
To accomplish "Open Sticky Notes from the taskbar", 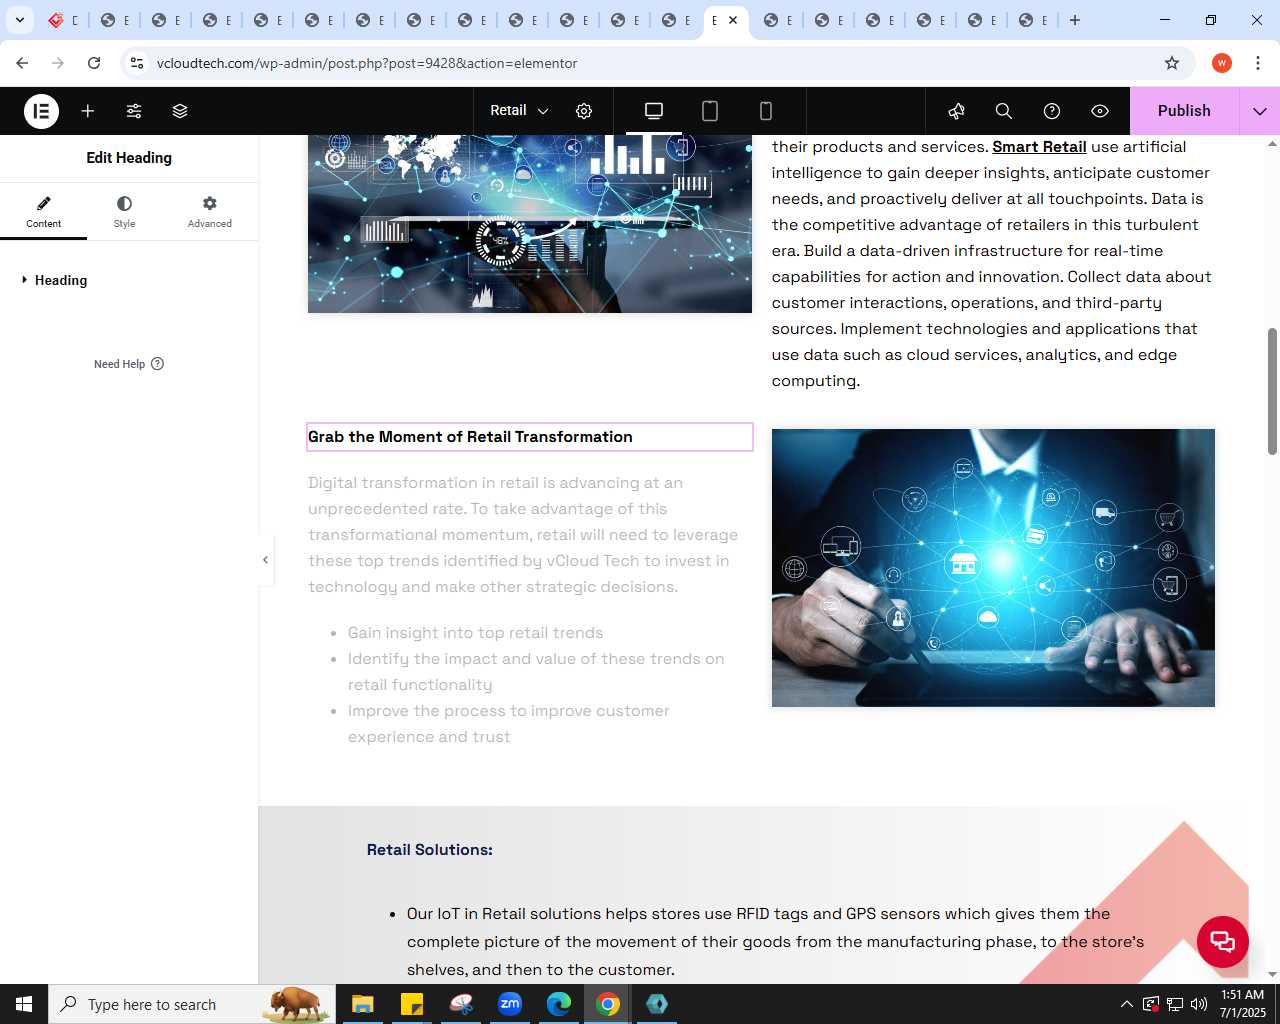I will (x=411, y=1004).
